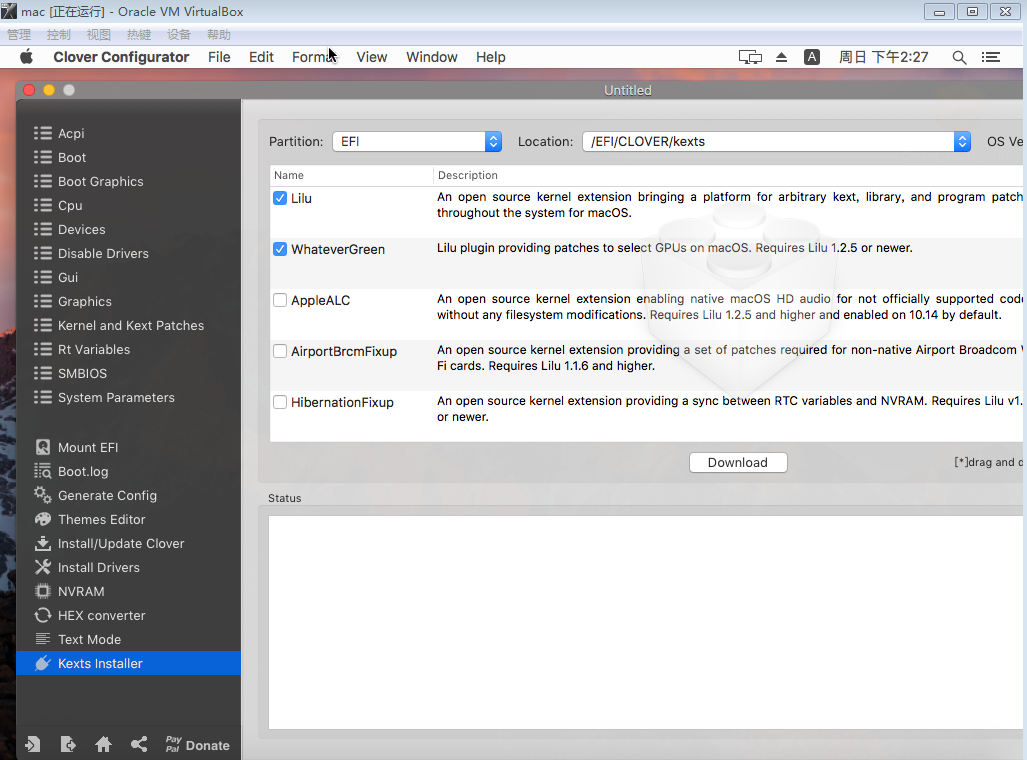Viewport: 1027px width, 760px height.
Task: Open the Edit menu
Action: [x=261, y=57]
